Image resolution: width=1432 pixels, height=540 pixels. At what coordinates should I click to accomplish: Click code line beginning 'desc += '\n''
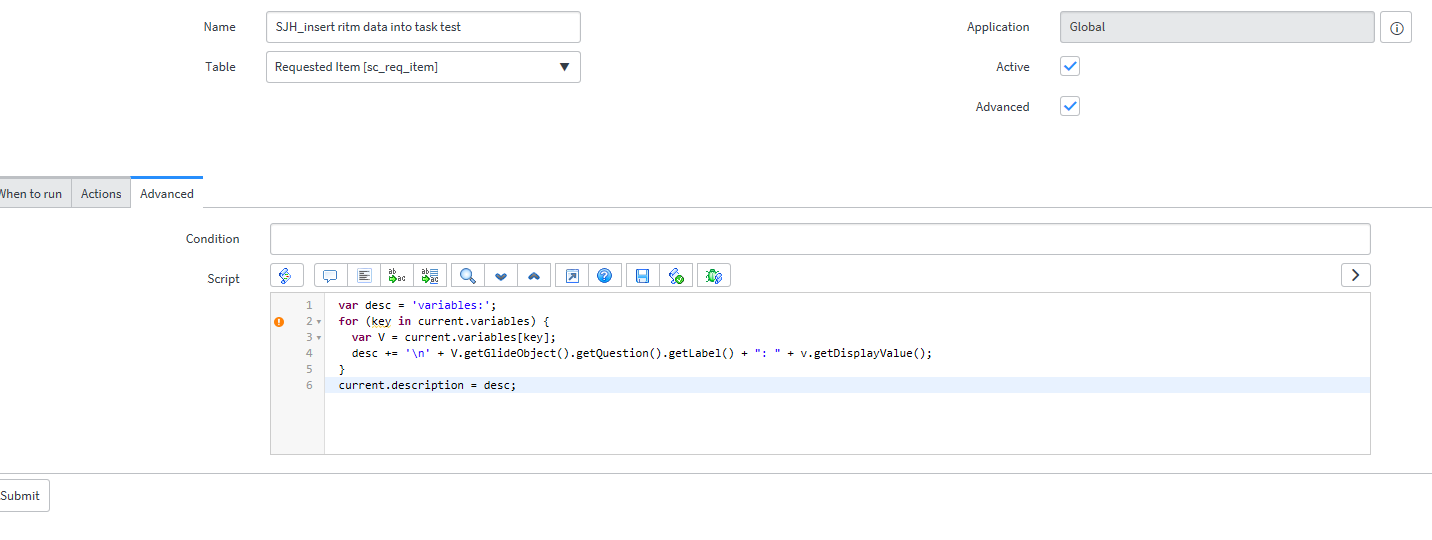pos(641,353)
